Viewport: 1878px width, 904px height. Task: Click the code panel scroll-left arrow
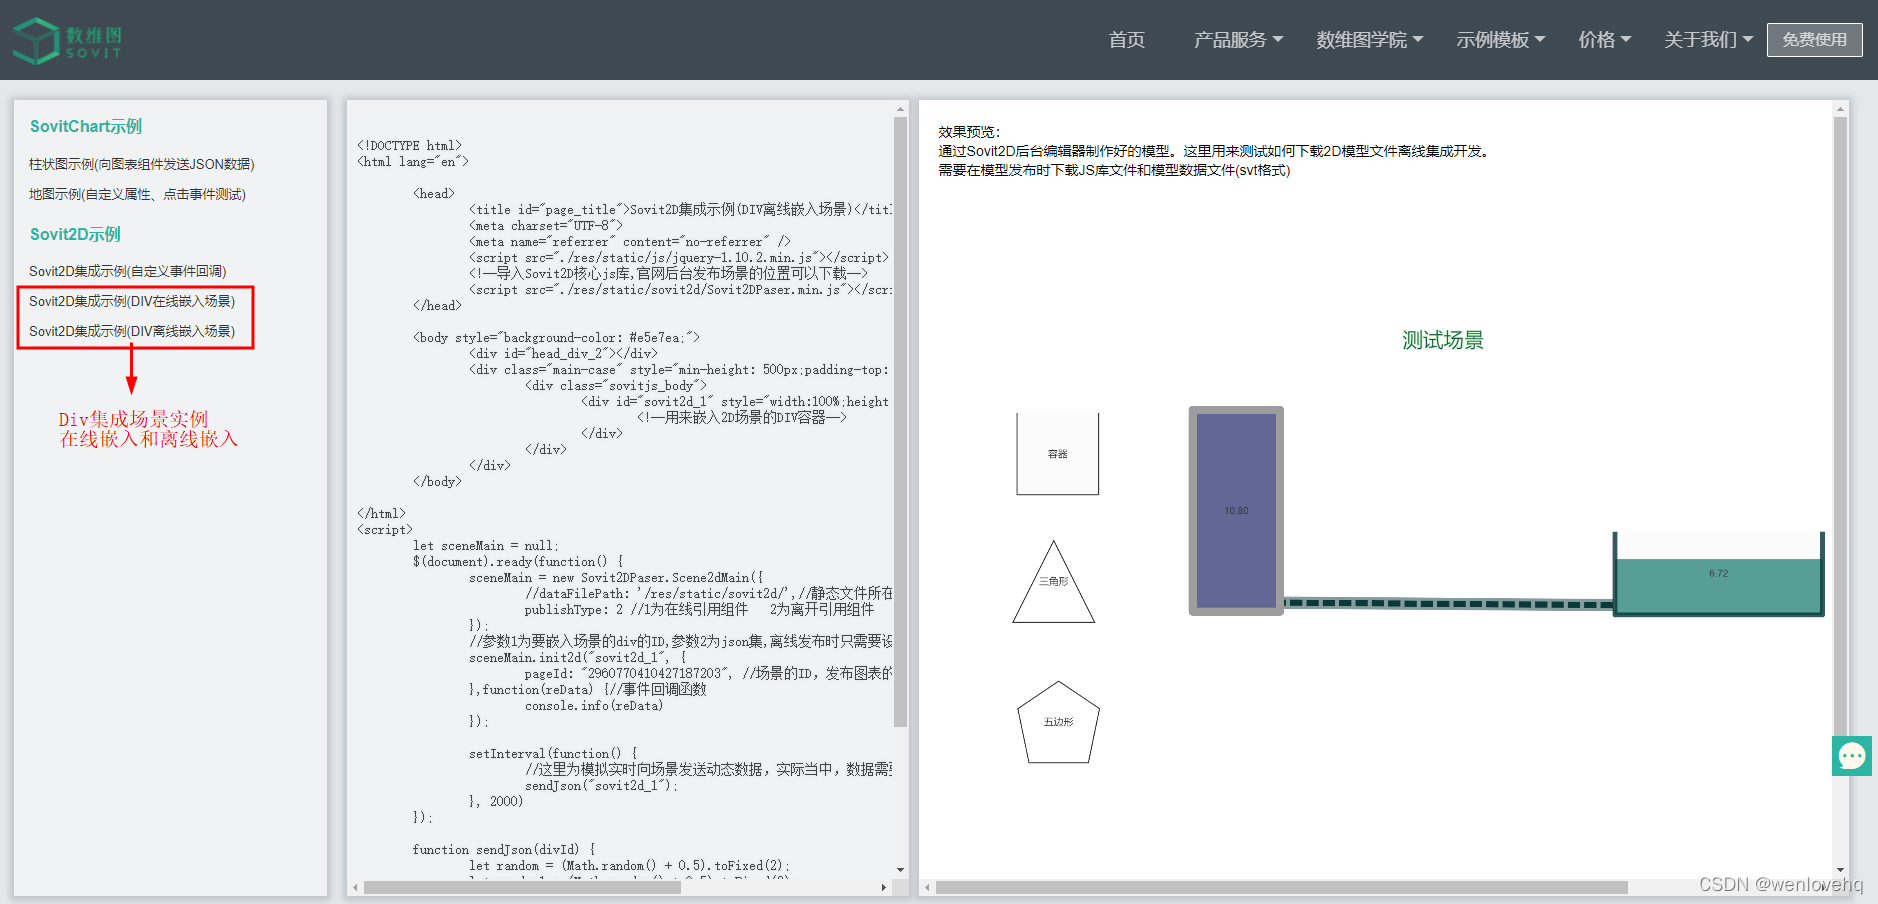(x=355, y=887)
